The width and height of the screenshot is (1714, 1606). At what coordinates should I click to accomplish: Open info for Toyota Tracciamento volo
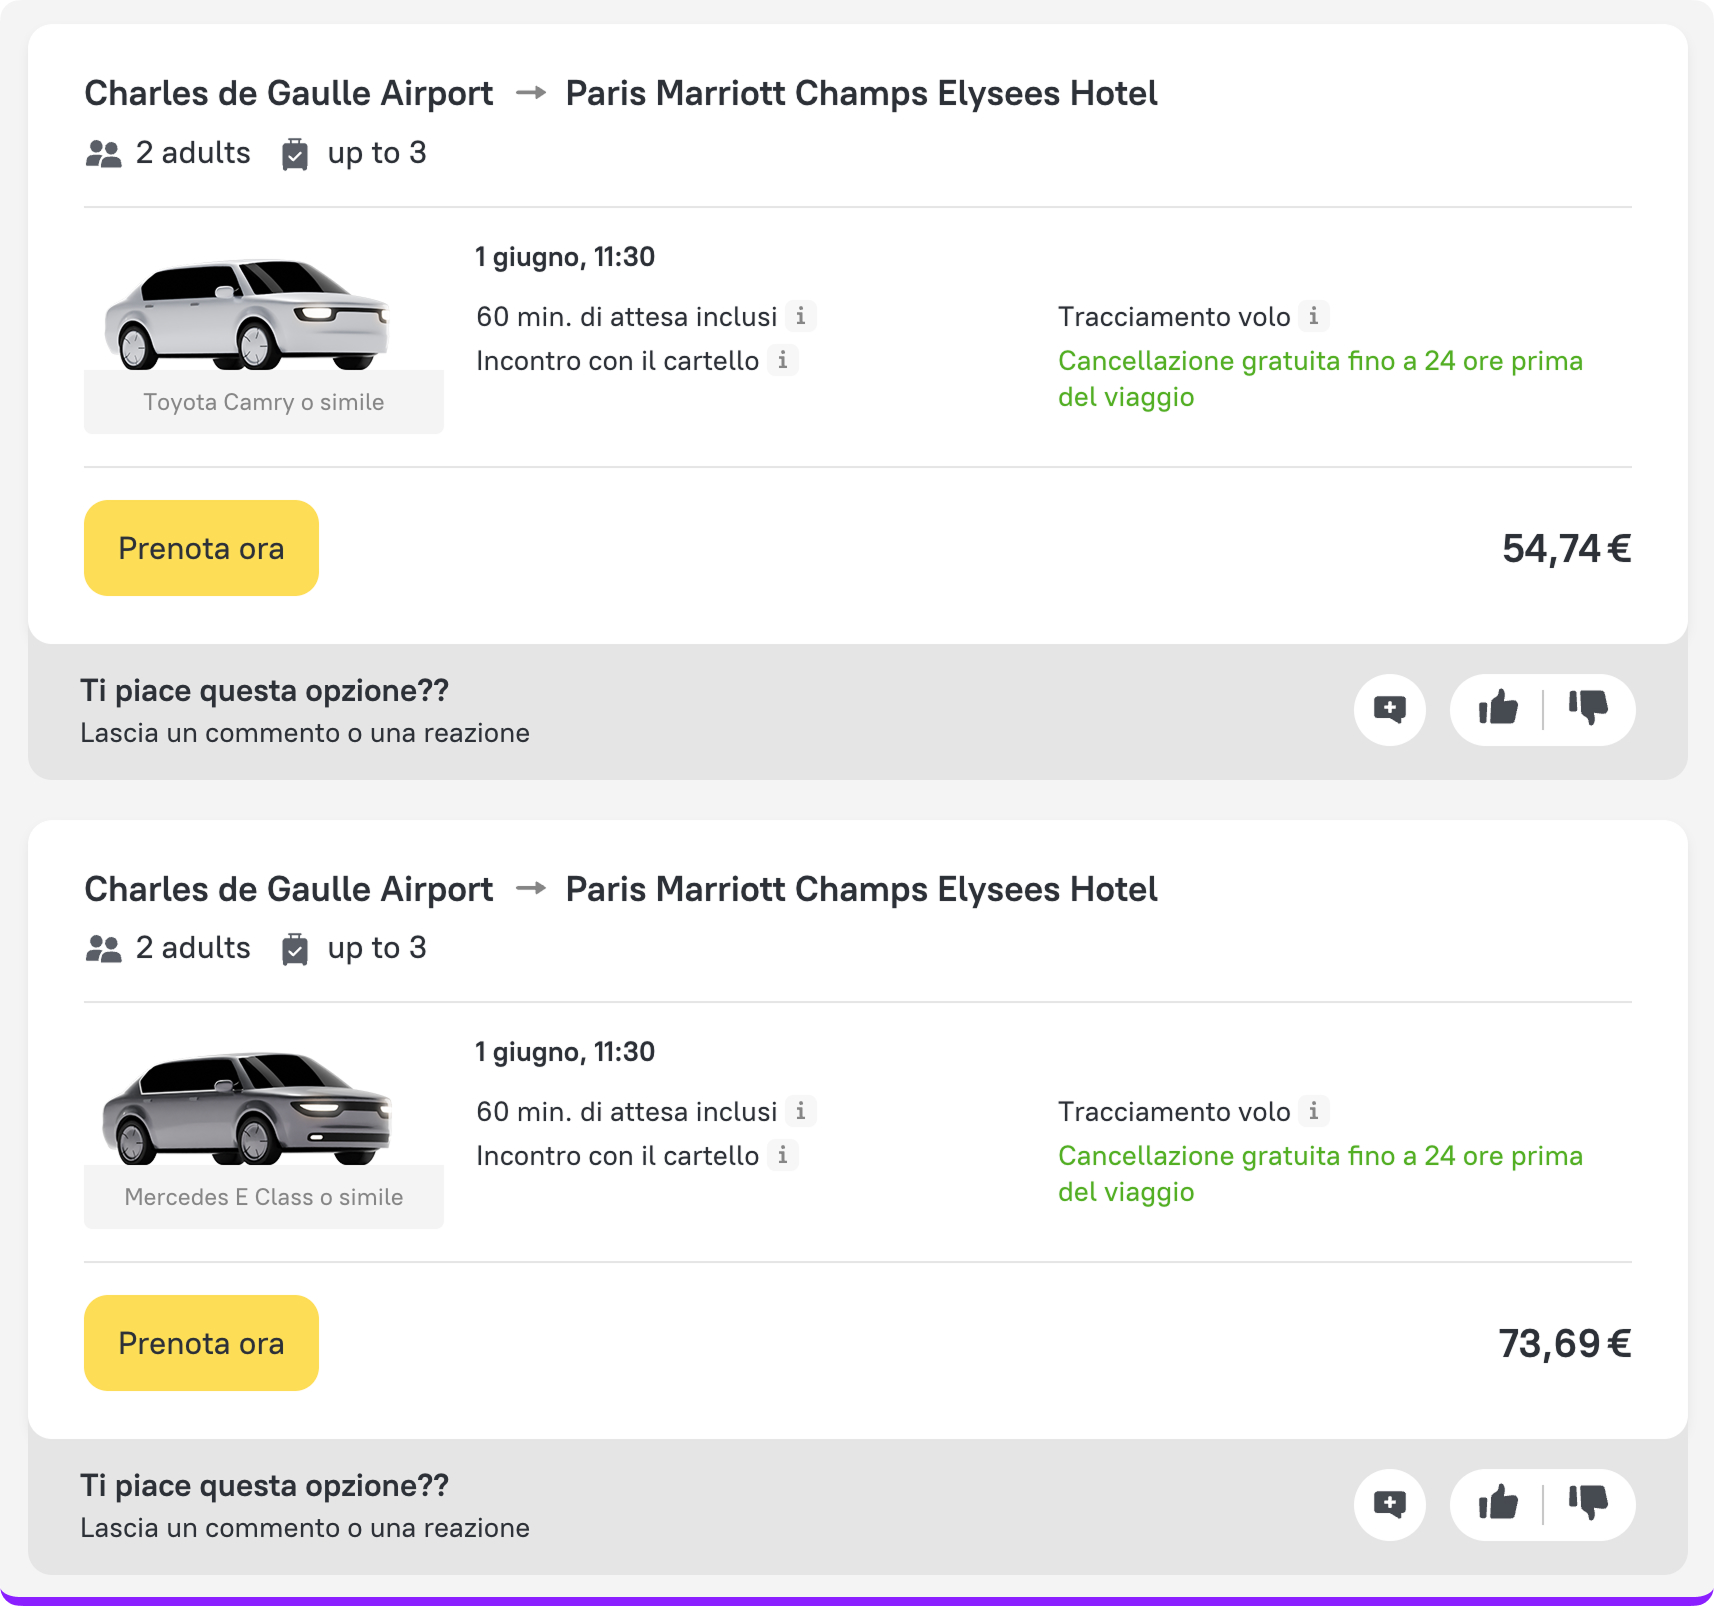click(1314, 316)
